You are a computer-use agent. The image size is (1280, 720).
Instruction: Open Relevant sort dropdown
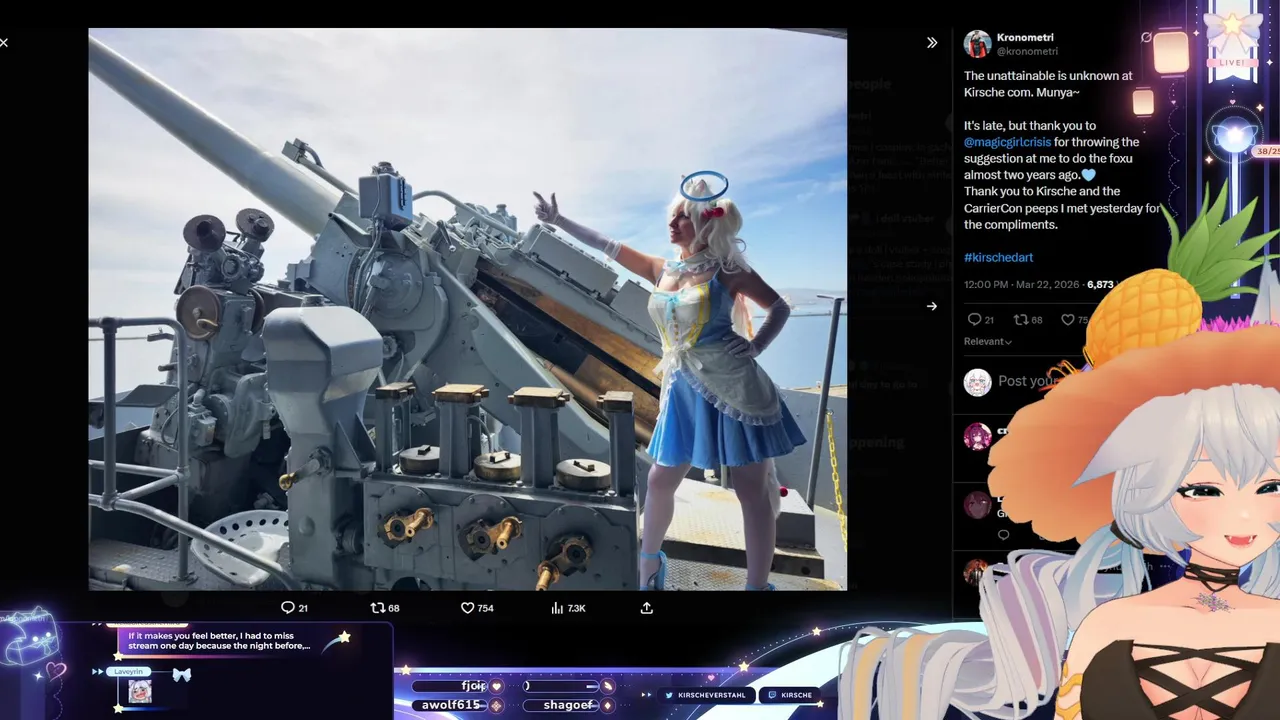tap(988, 342)
